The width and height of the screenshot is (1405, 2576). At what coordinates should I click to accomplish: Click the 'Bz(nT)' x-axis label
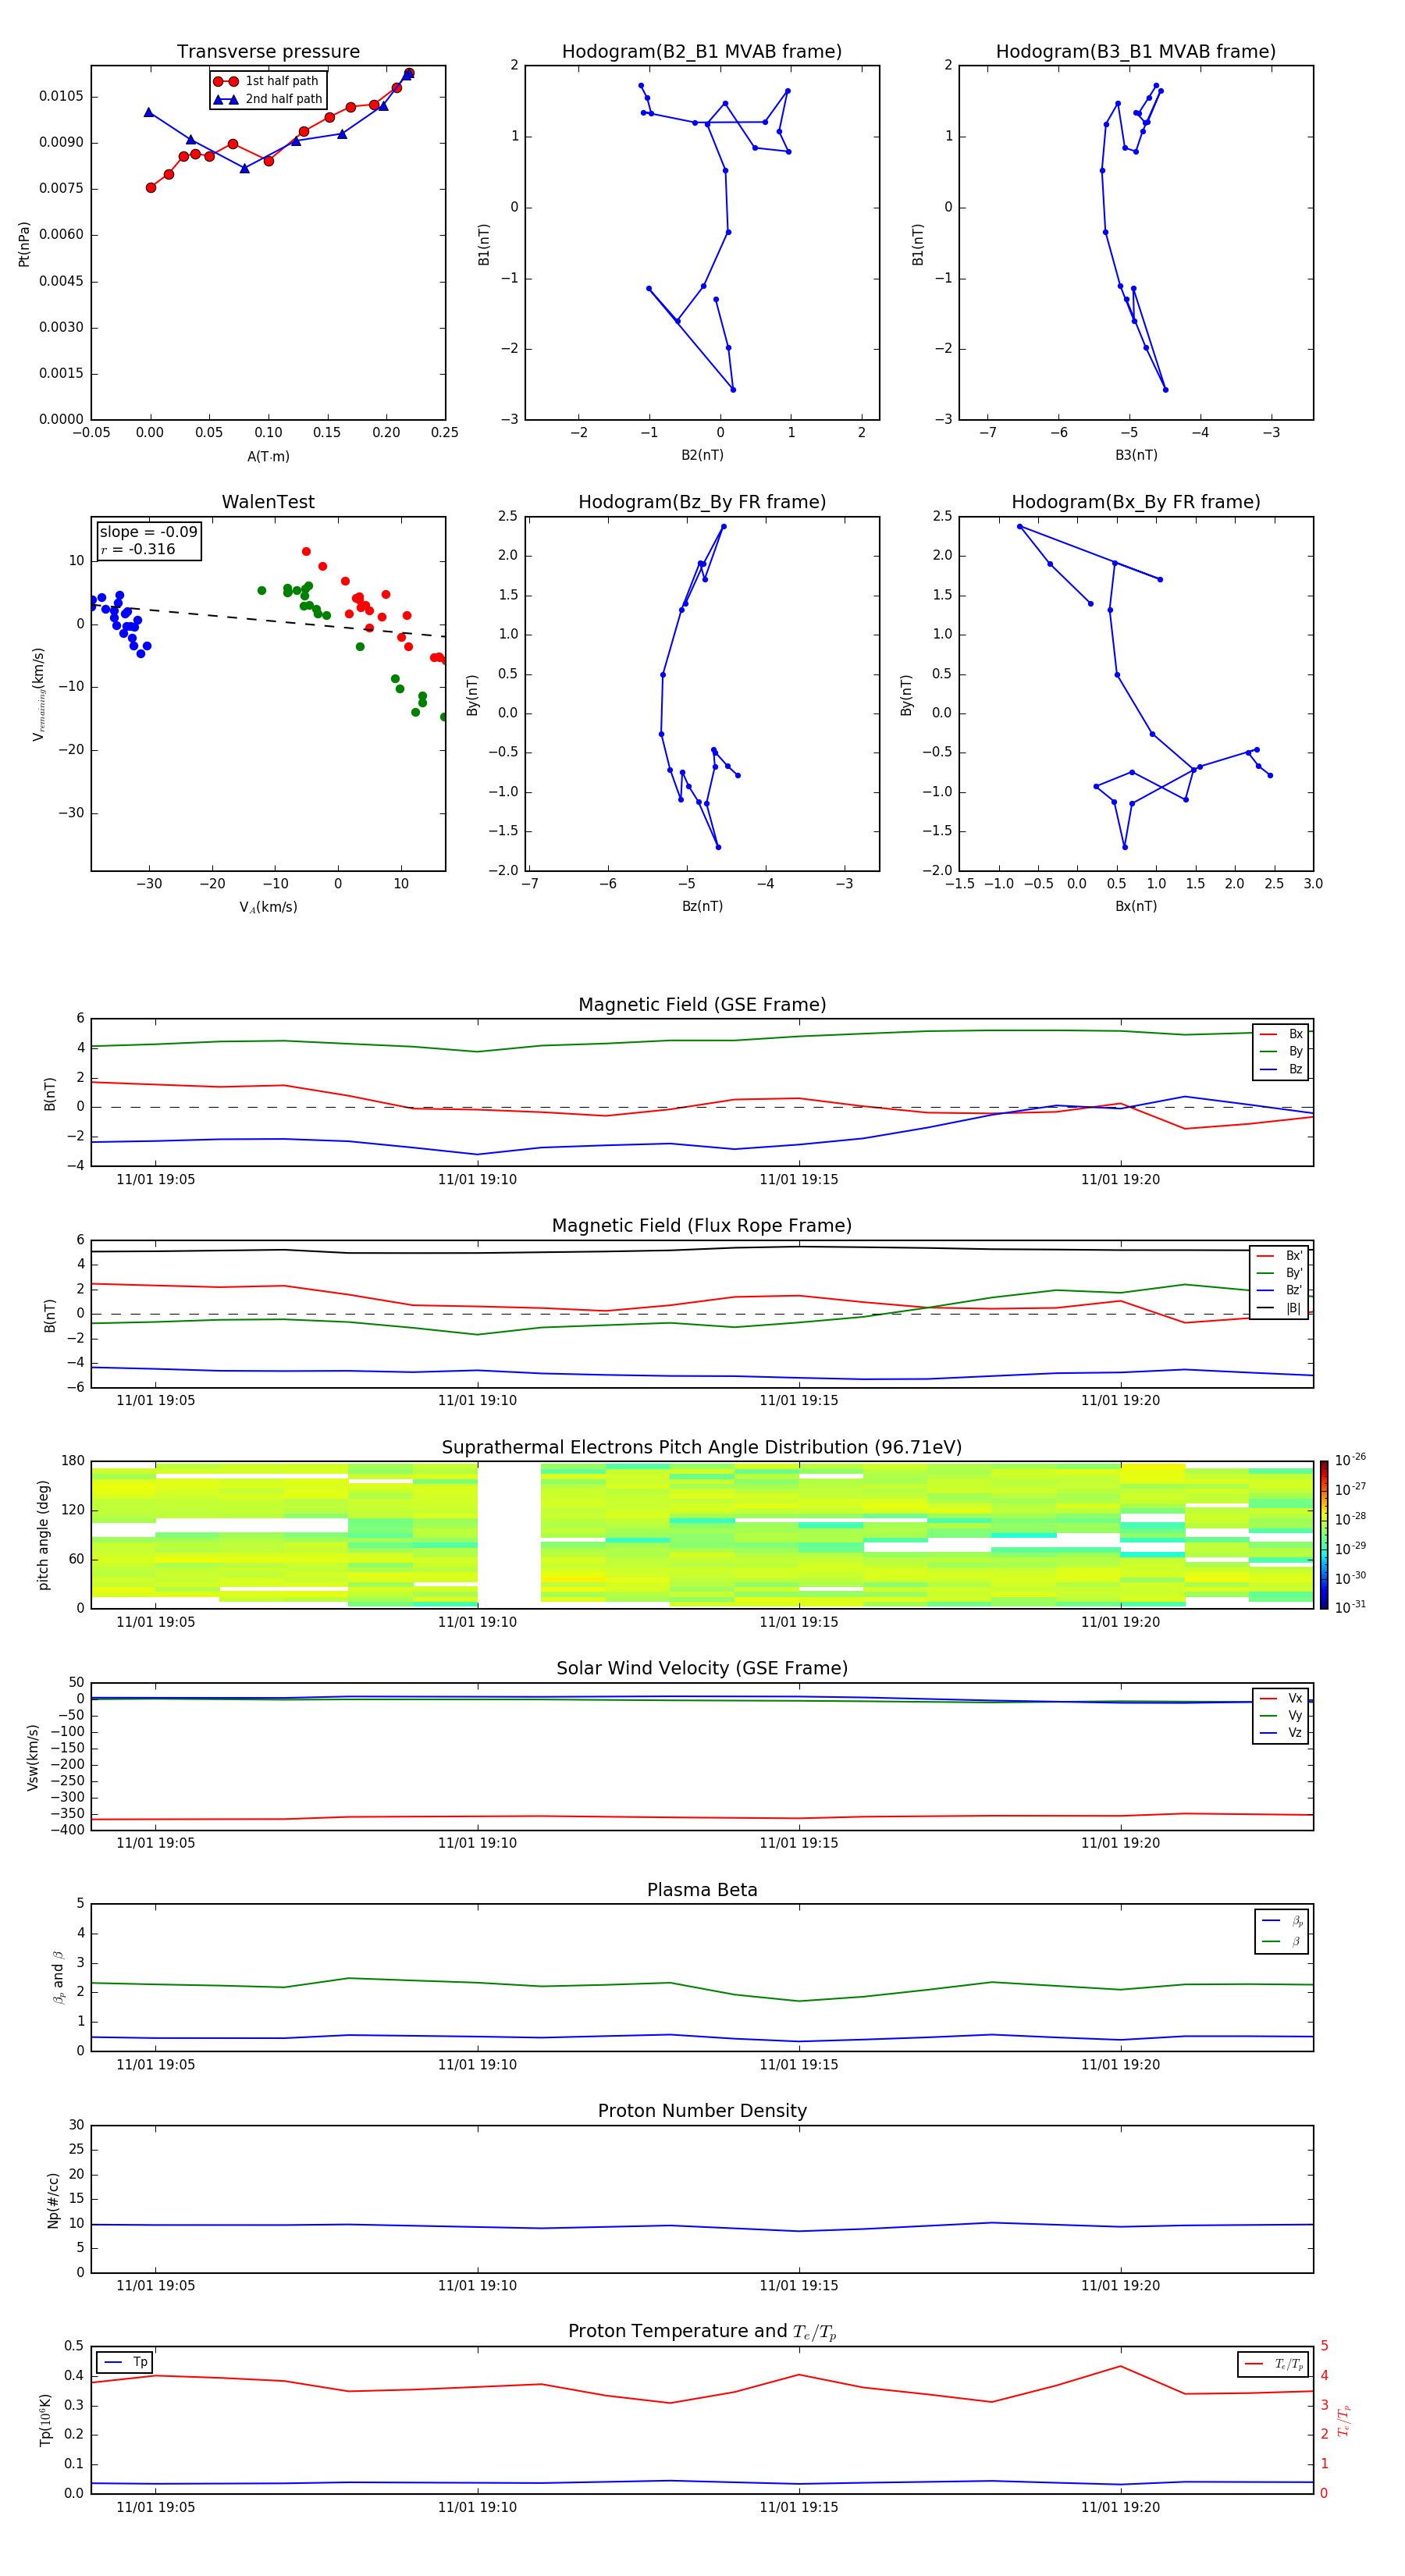pyautogui.click(x=702, y=906)
